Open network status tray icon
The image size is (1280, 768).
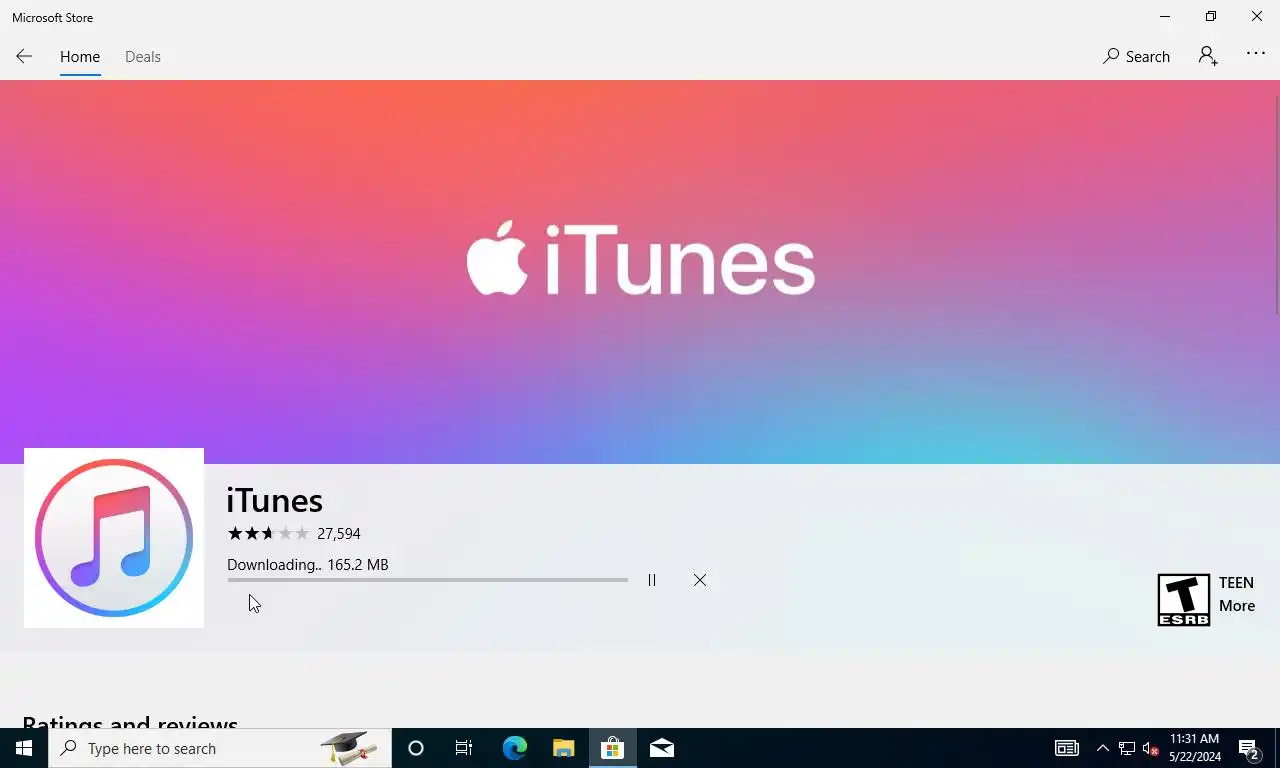[x=1126, y=748]
